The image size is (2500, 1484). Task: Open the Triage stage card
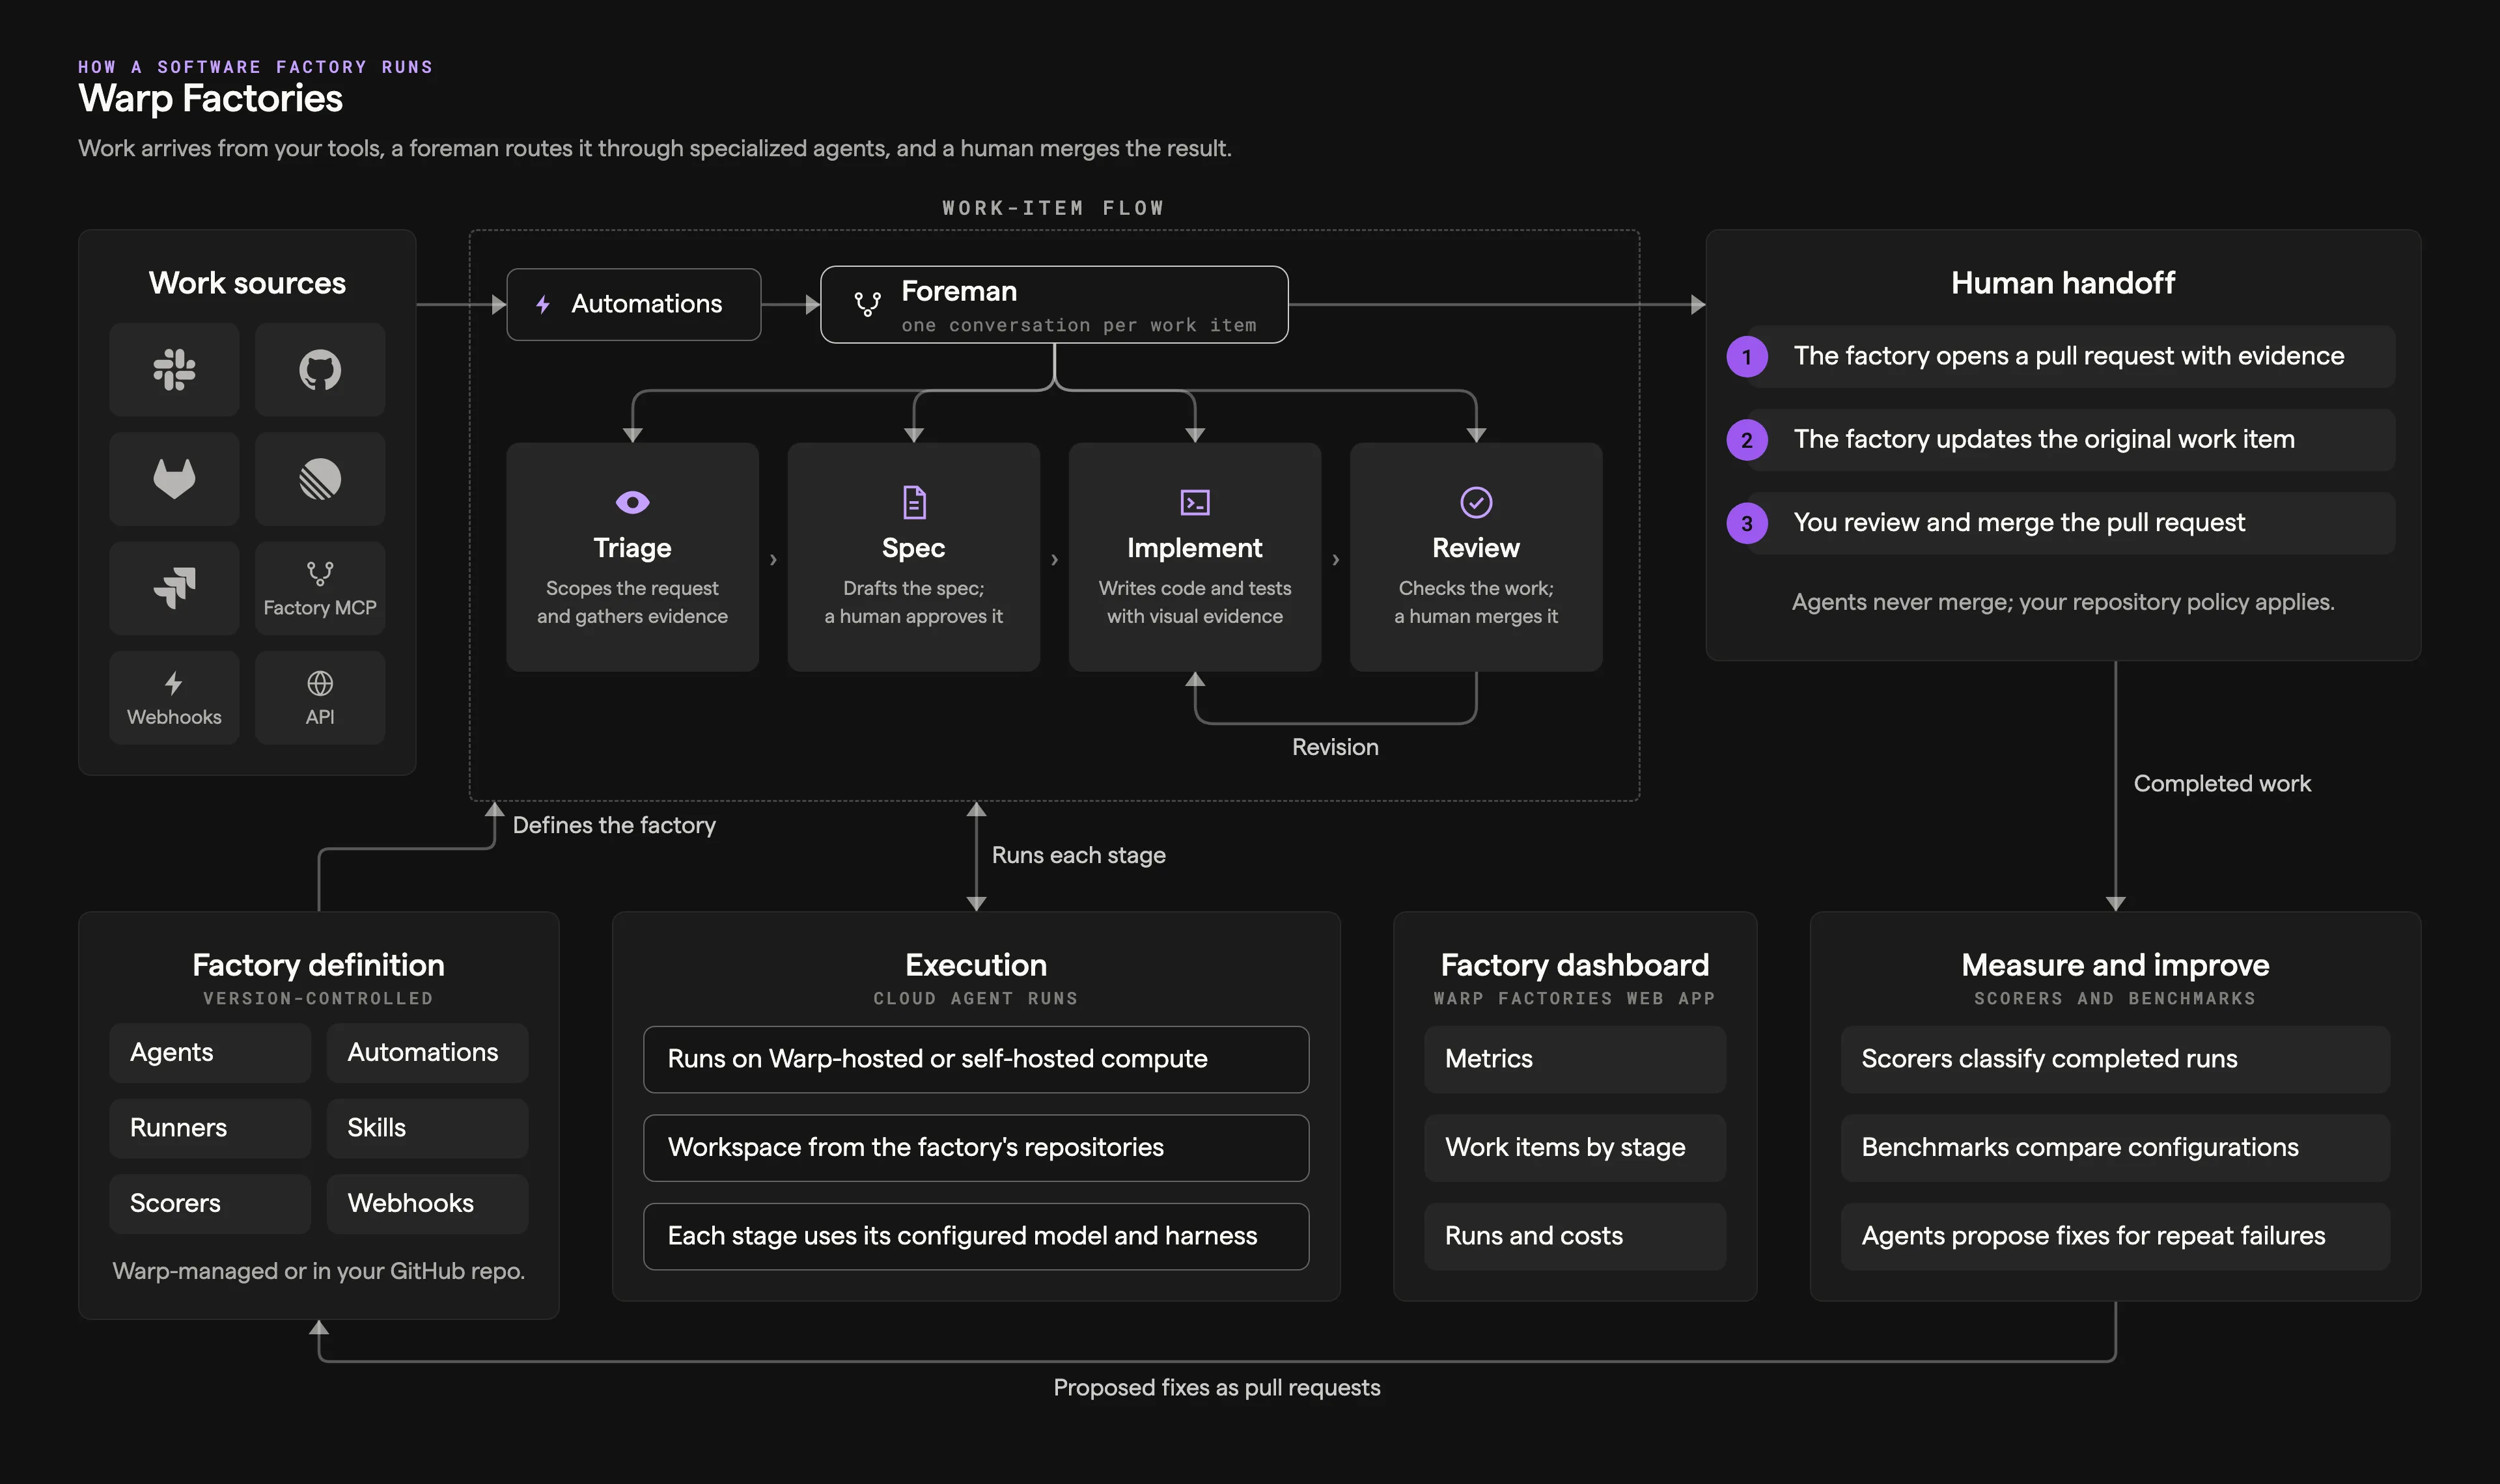click(632, 557)
